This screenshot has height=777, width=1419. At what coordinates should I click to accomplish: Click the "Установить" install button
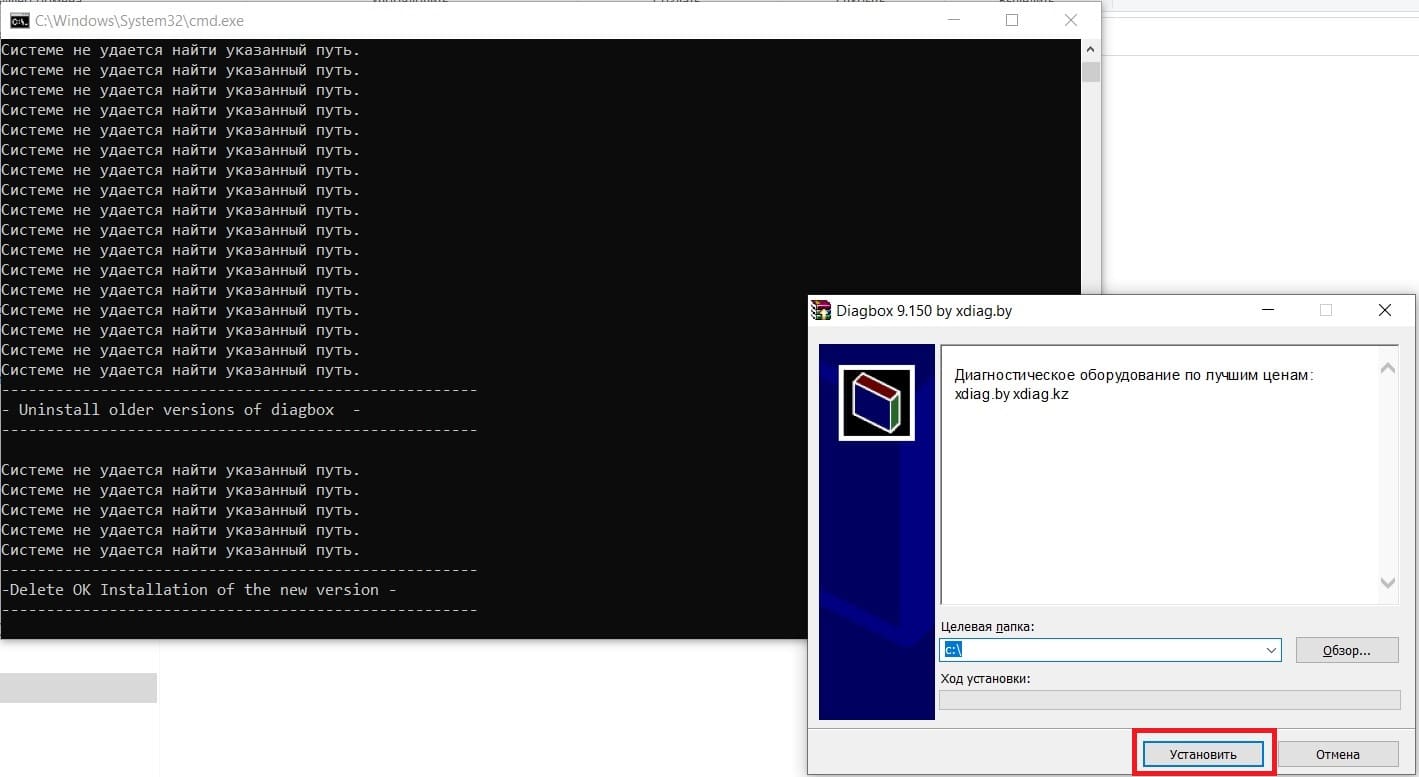tap(1203, 754)
